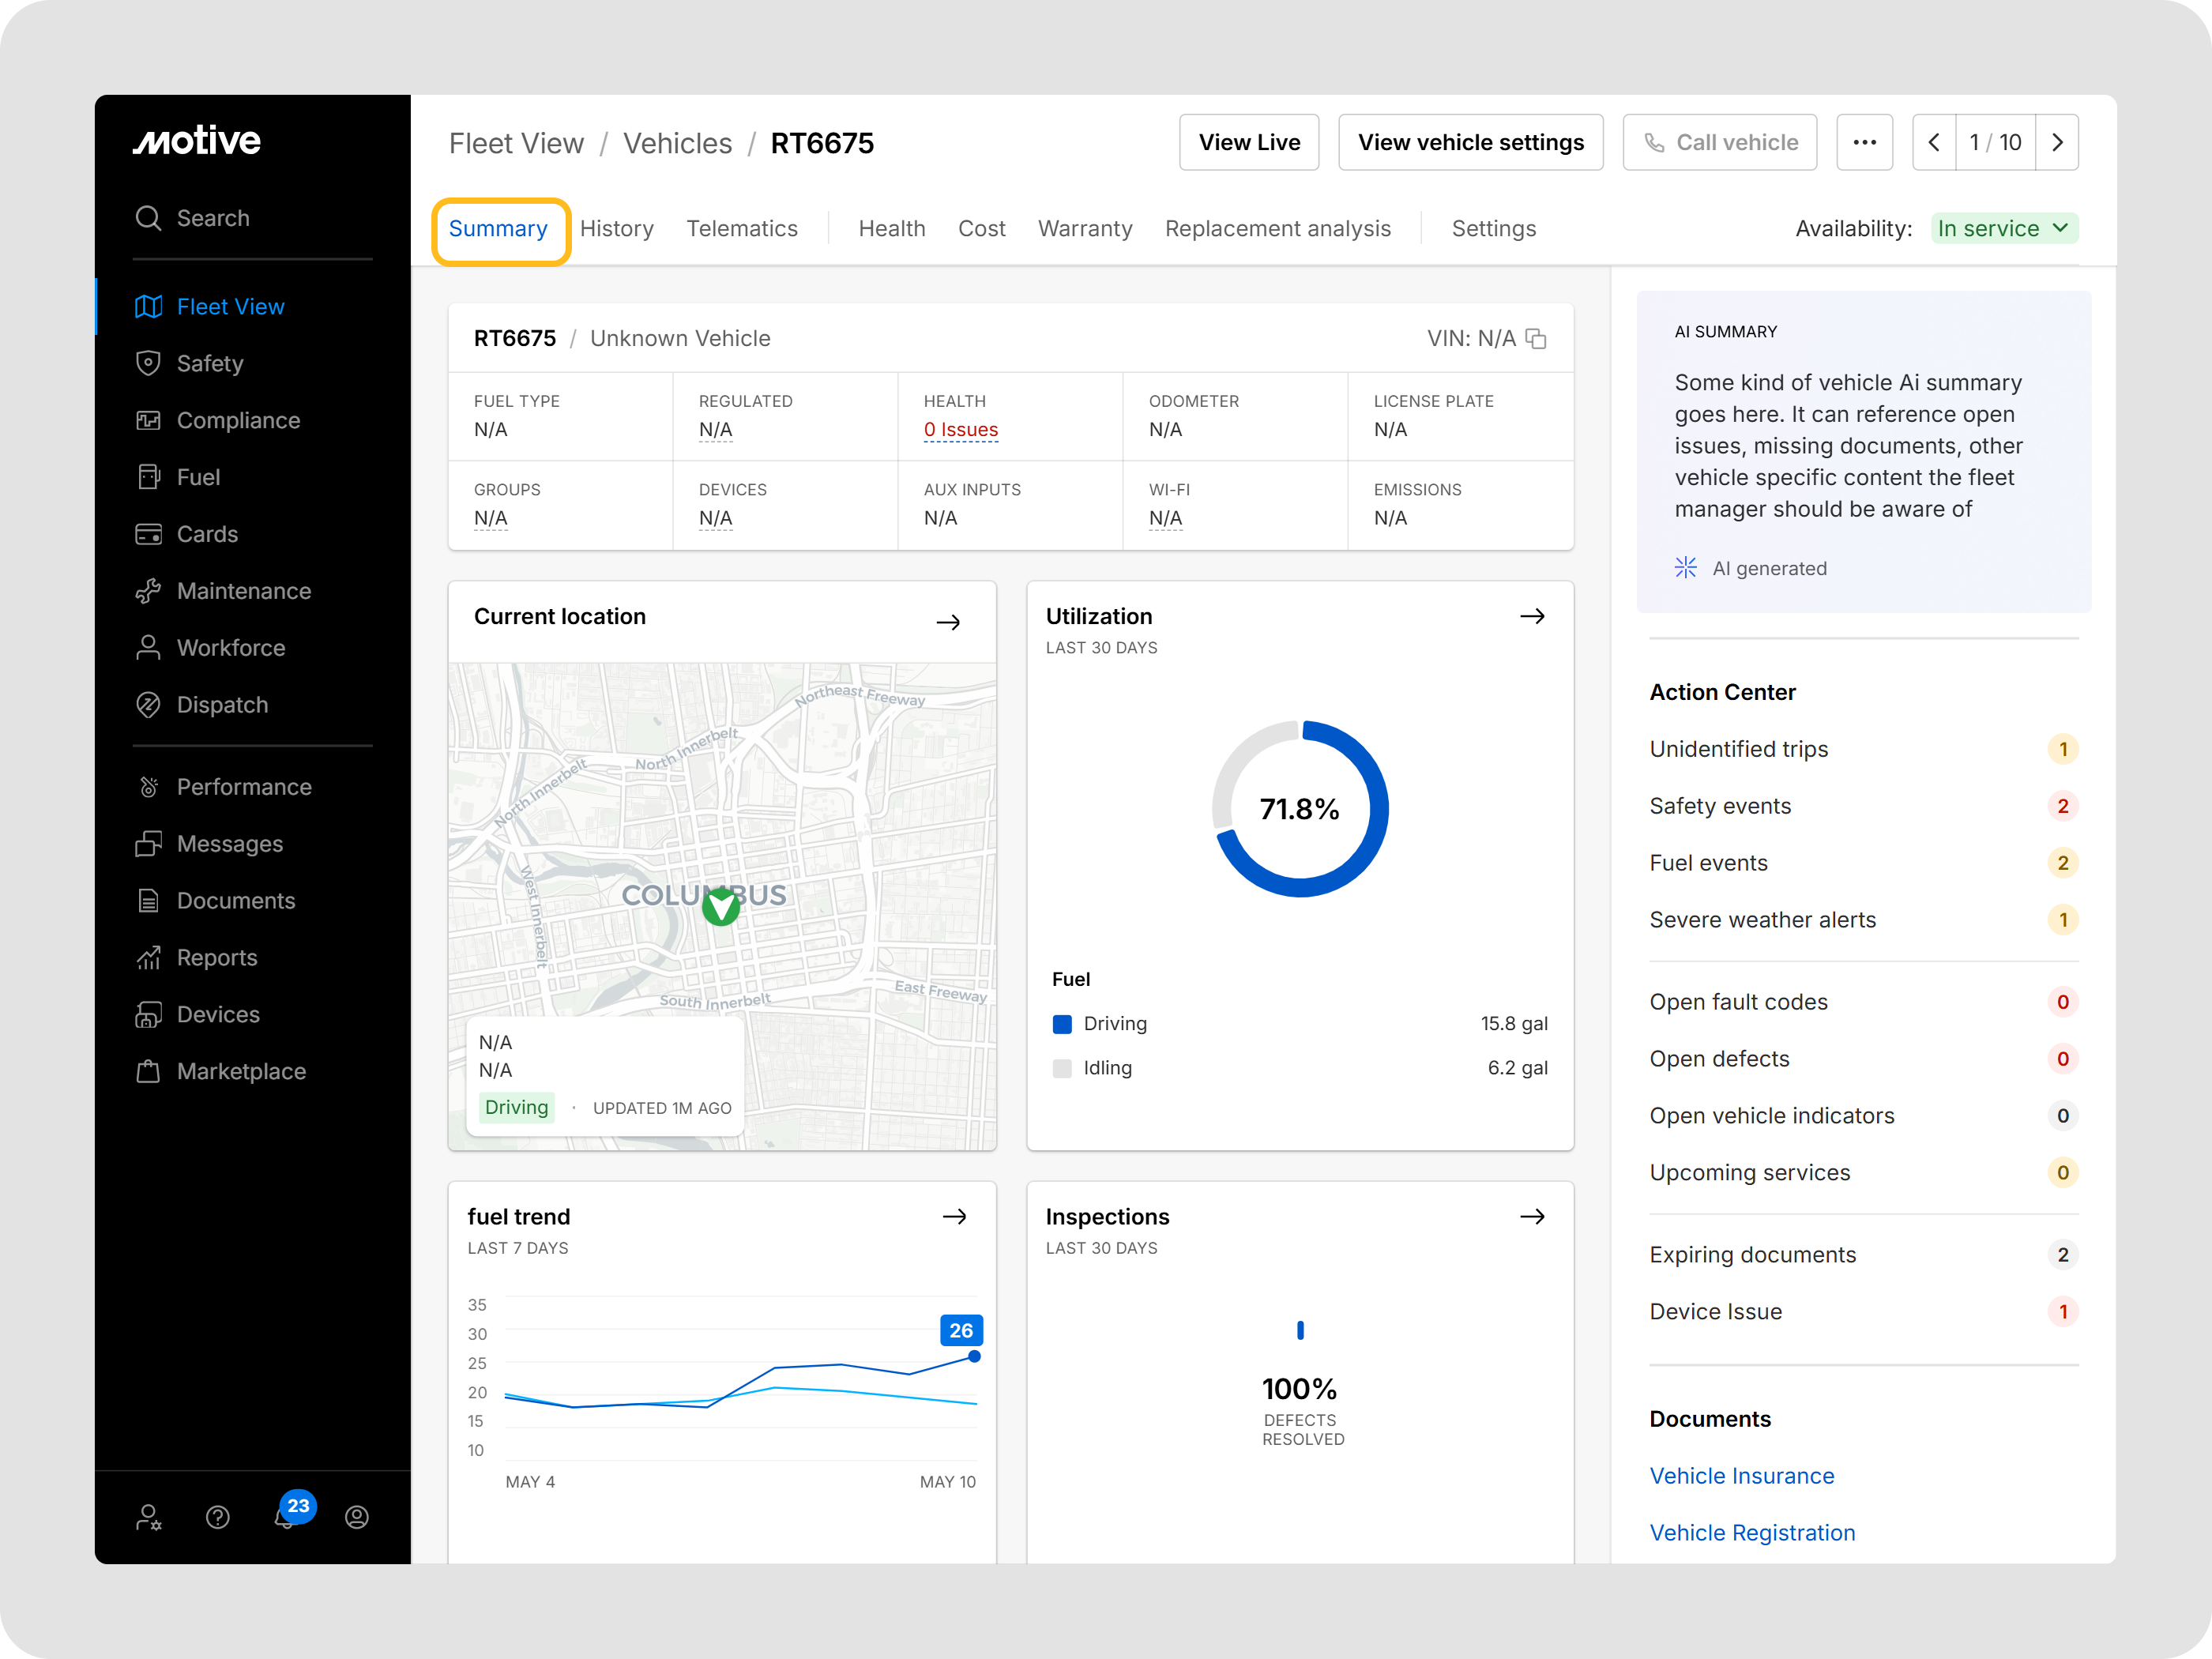Screen dimensions: 2212x1659
Task: Switch to vehicle Settings tab
Action: tap(1494, 229)
